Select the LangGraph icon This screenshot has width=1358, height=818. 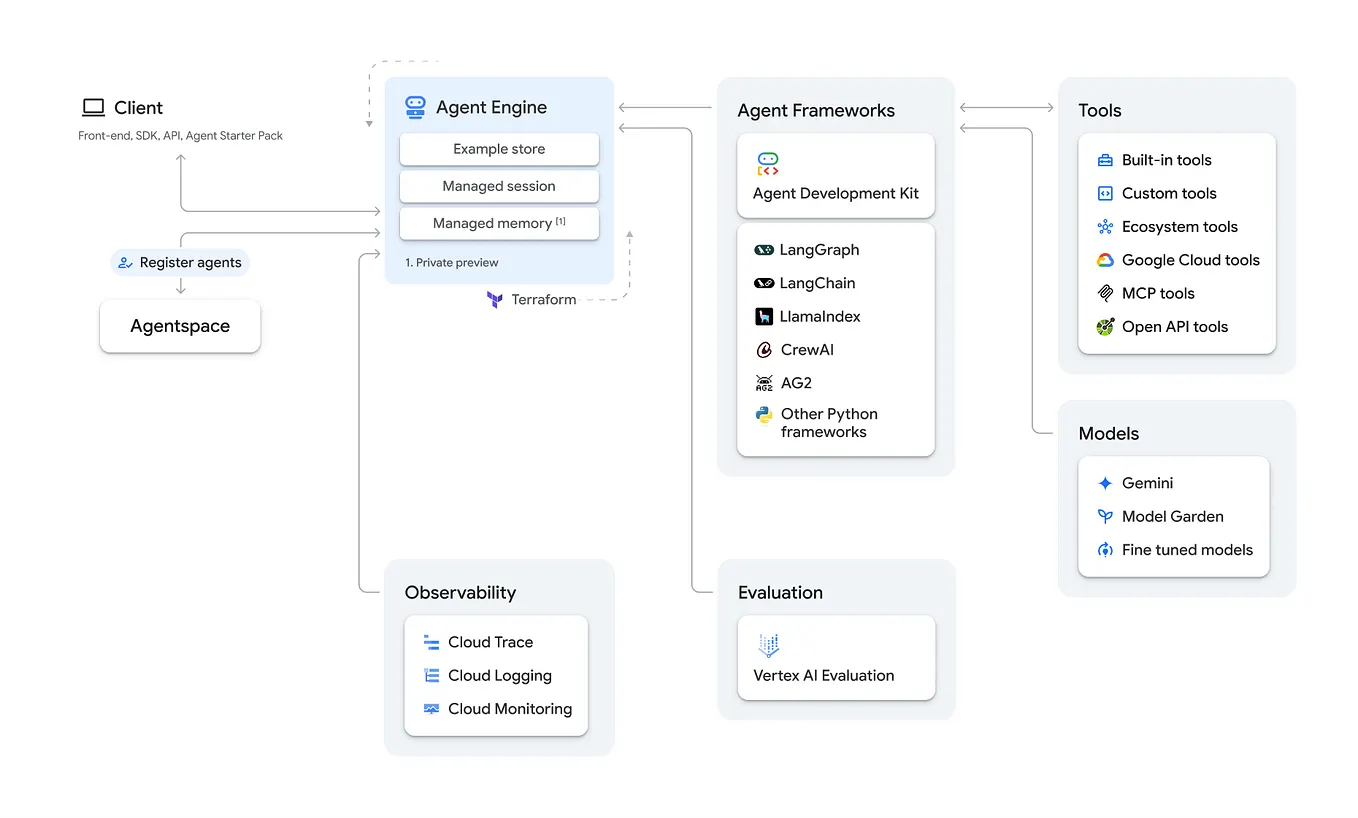pyautogui.click(x=765, y=249)
